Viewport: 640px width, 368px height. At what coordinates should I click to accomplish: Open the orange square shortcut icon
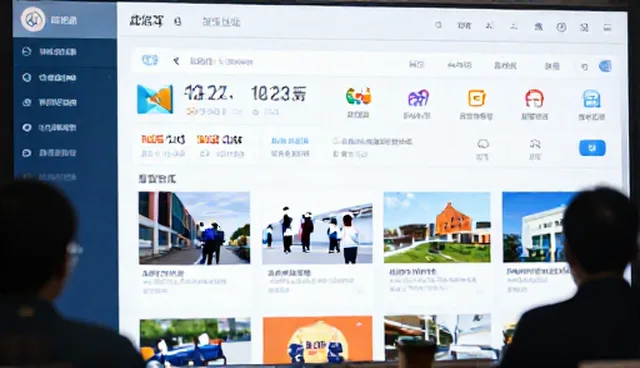click(x=476, y=98)
